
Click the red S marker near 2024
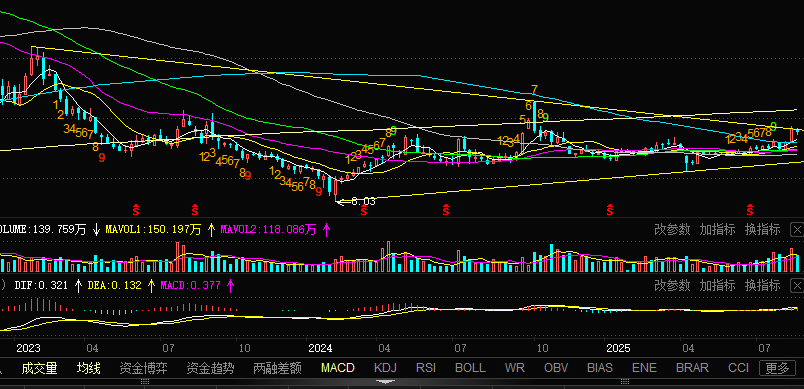click(364, 210)
